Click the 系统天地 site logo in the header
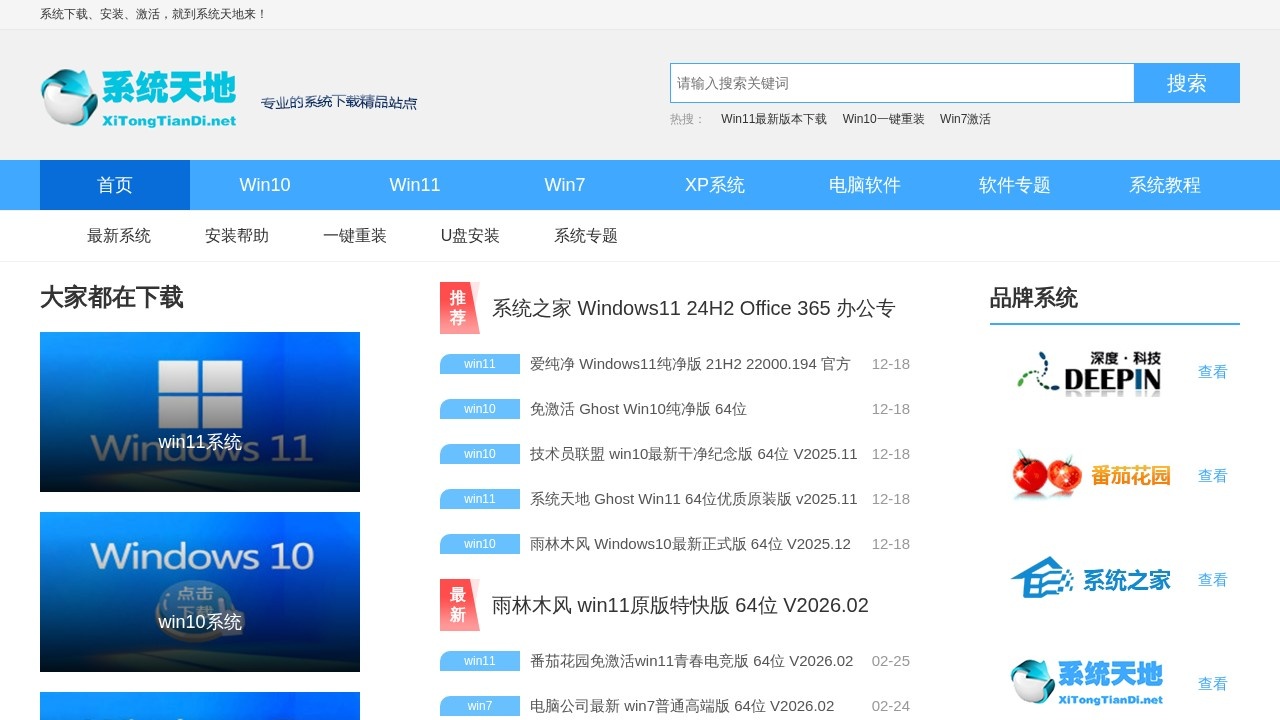The width and height of the screenshot is (1280, 720). click(x=139, y=98)
